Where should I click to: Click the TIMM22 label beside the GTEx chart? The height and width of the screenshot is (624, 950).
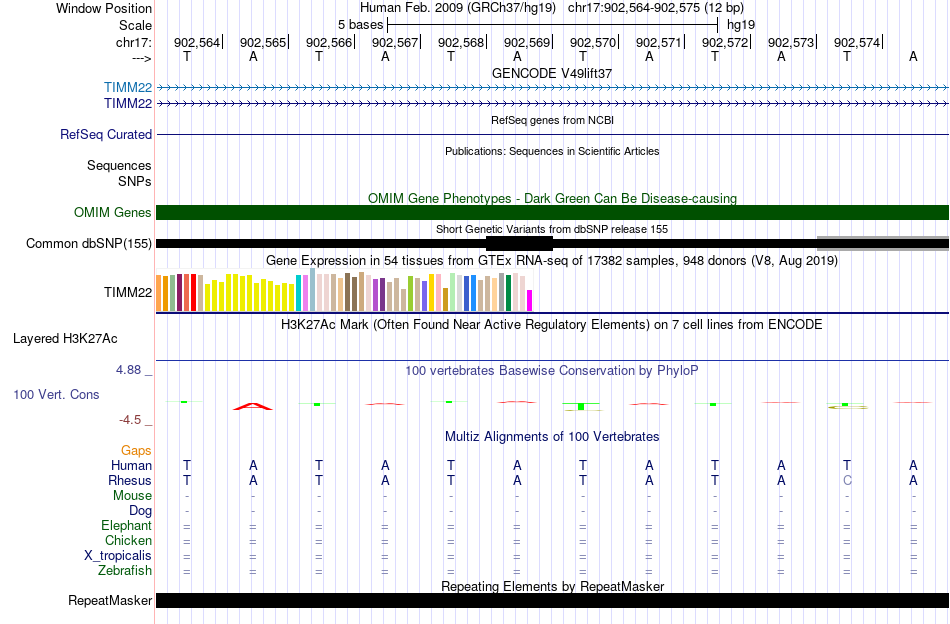click(x=128, y=293)
